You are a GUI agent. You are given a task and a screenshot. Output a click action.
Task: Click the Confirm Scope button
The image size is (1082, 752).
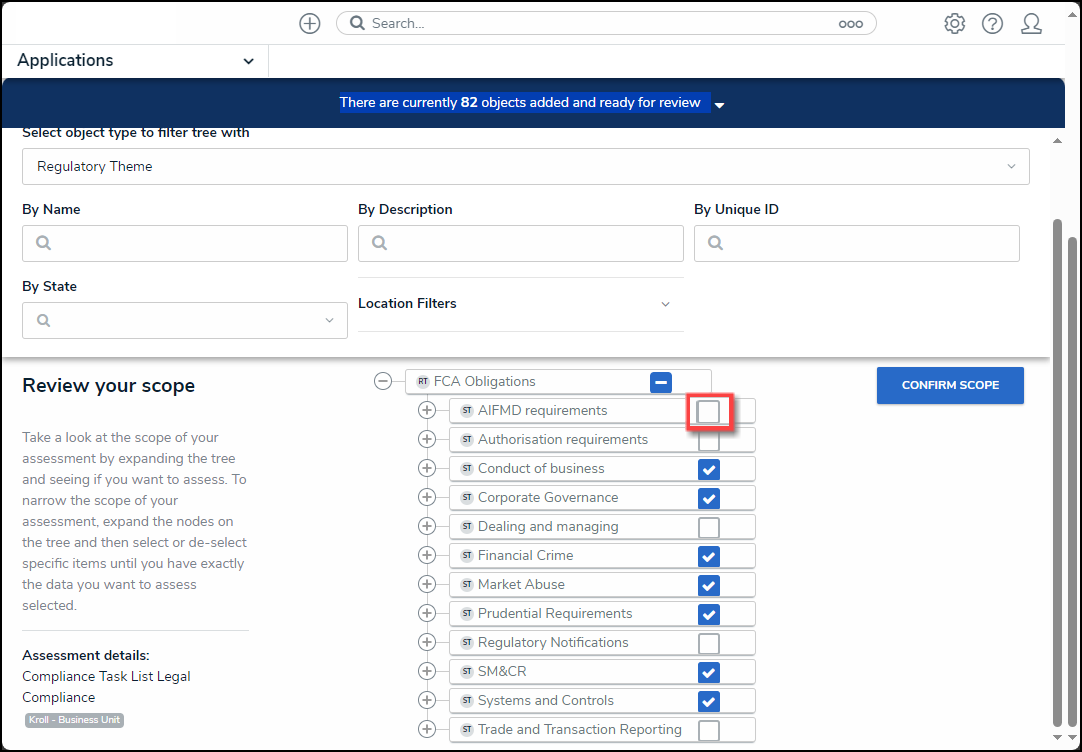tap(949, 386)
